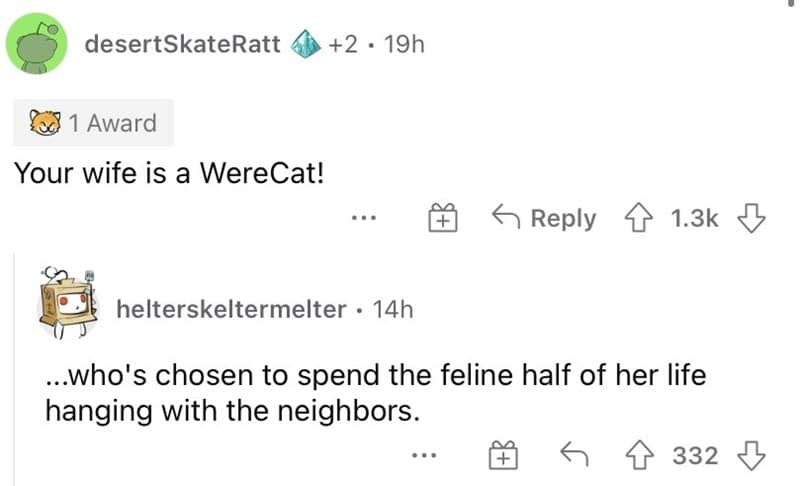Reply to the WereCat comment
The width and height of the screenshot is (800, 486).
coord(545,218)
